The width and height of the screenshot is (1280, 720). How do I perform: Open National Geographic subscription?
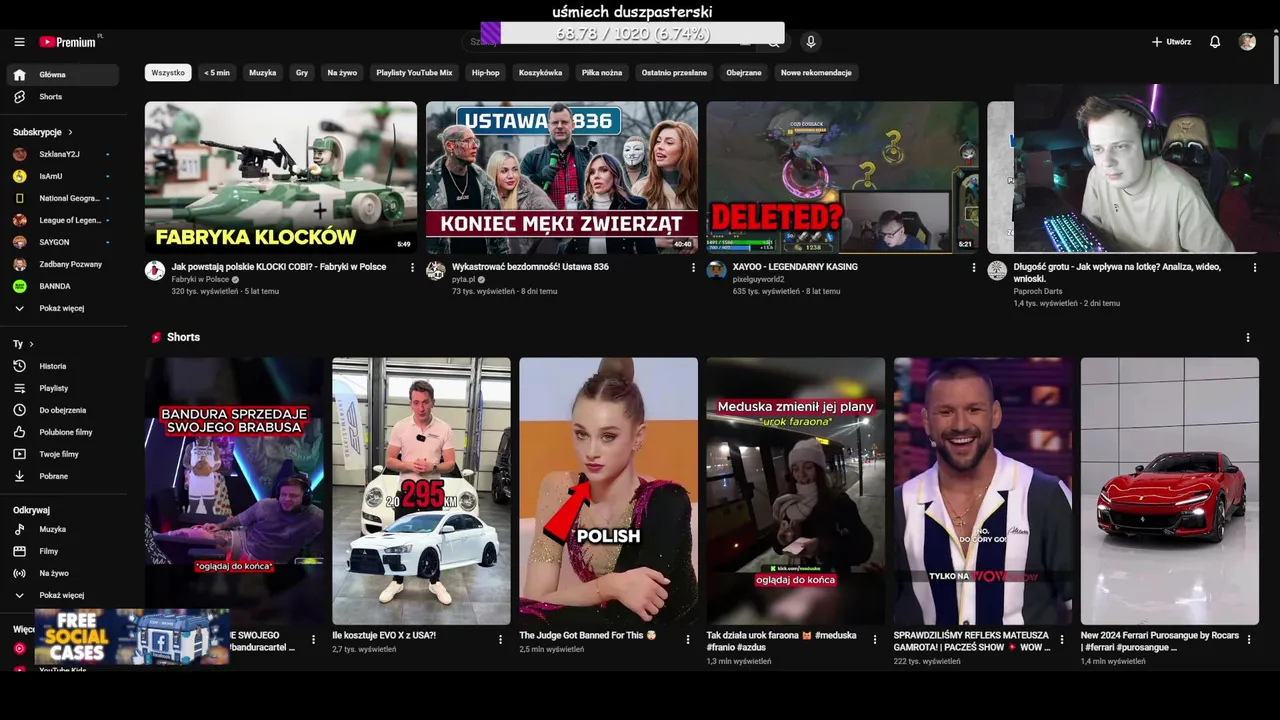point(63,198)
